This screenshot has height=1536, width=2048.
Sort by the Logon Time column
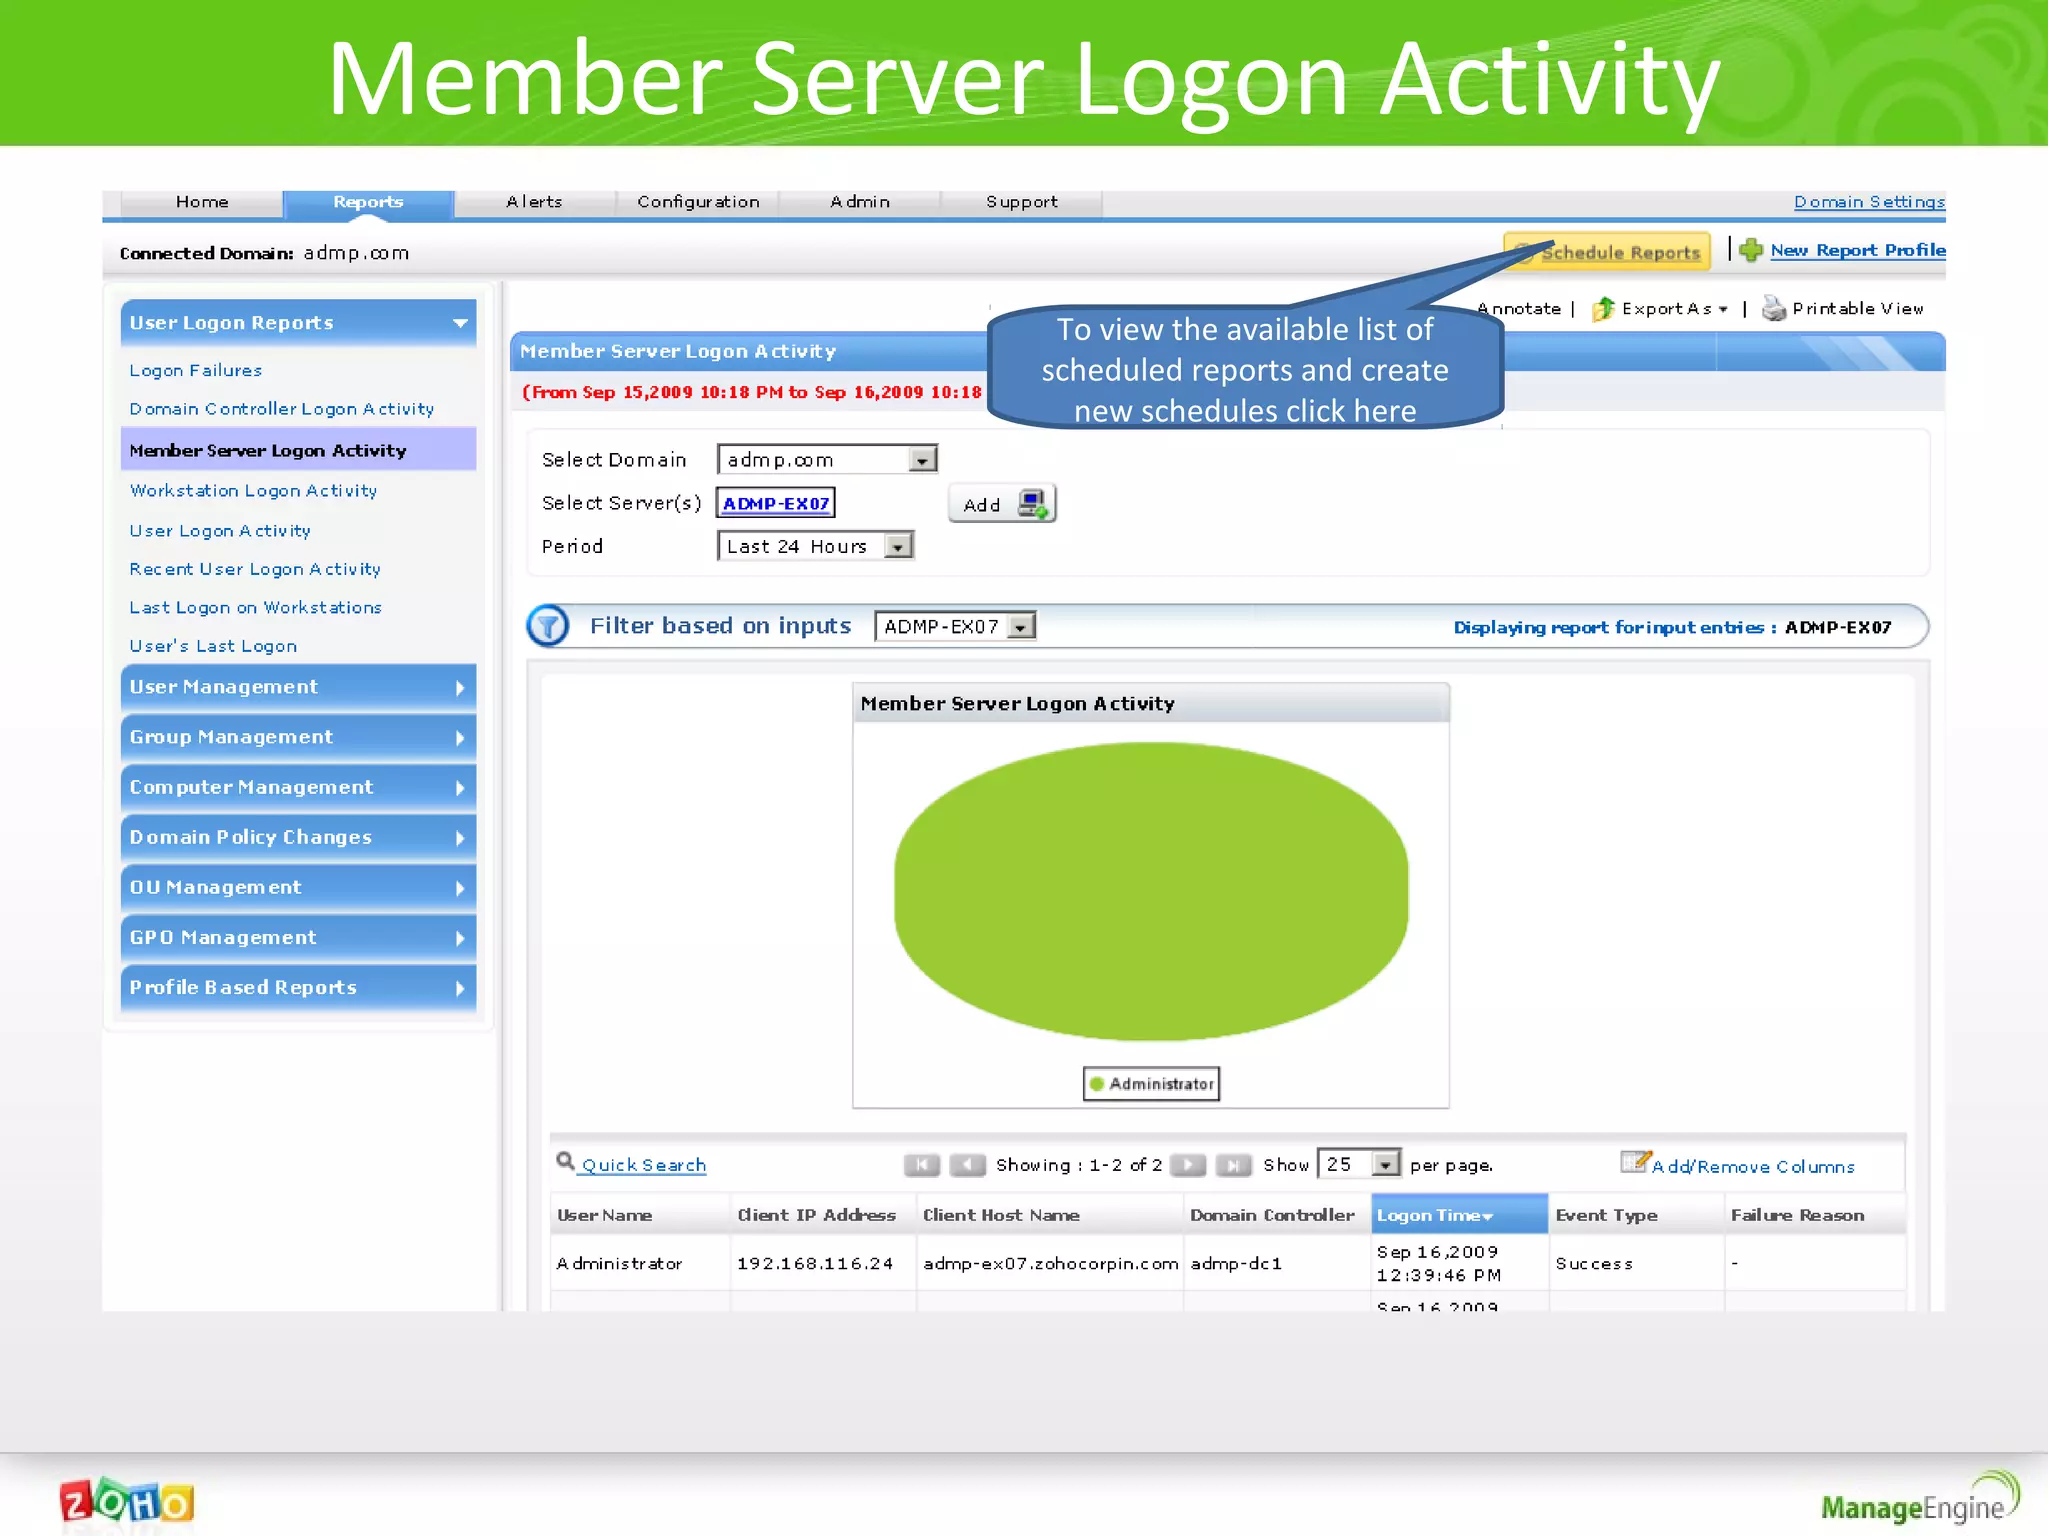point(1459,1215)
